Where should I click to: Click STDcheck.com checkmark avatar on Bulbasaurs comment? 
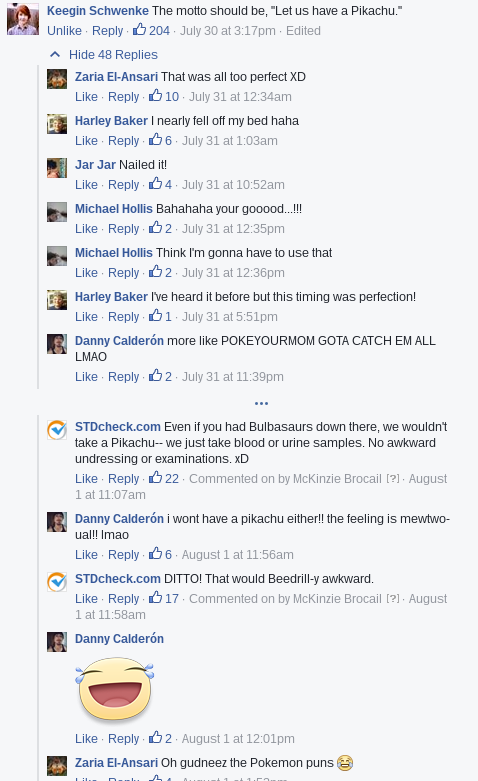(57, 430)
